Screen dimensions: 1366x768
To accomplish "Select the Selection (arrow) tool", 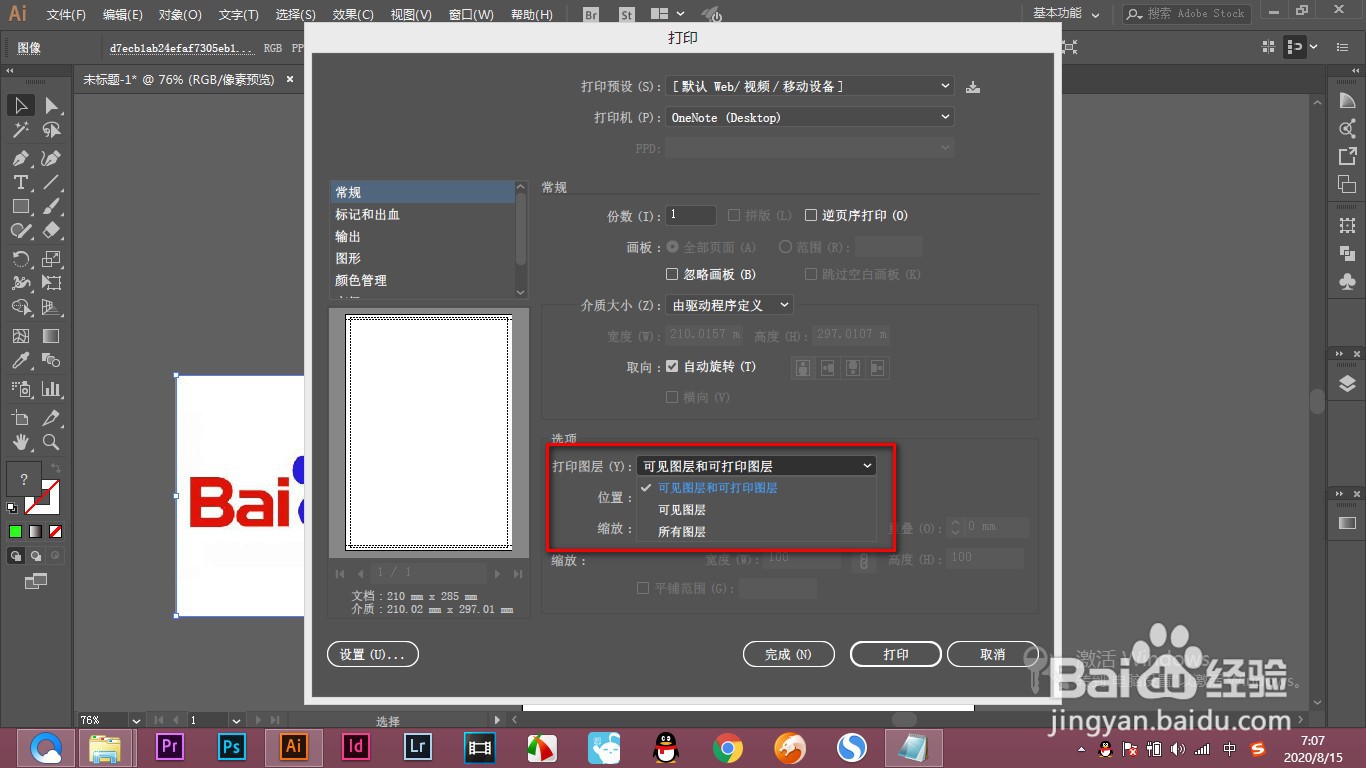I will click(21, 105).
